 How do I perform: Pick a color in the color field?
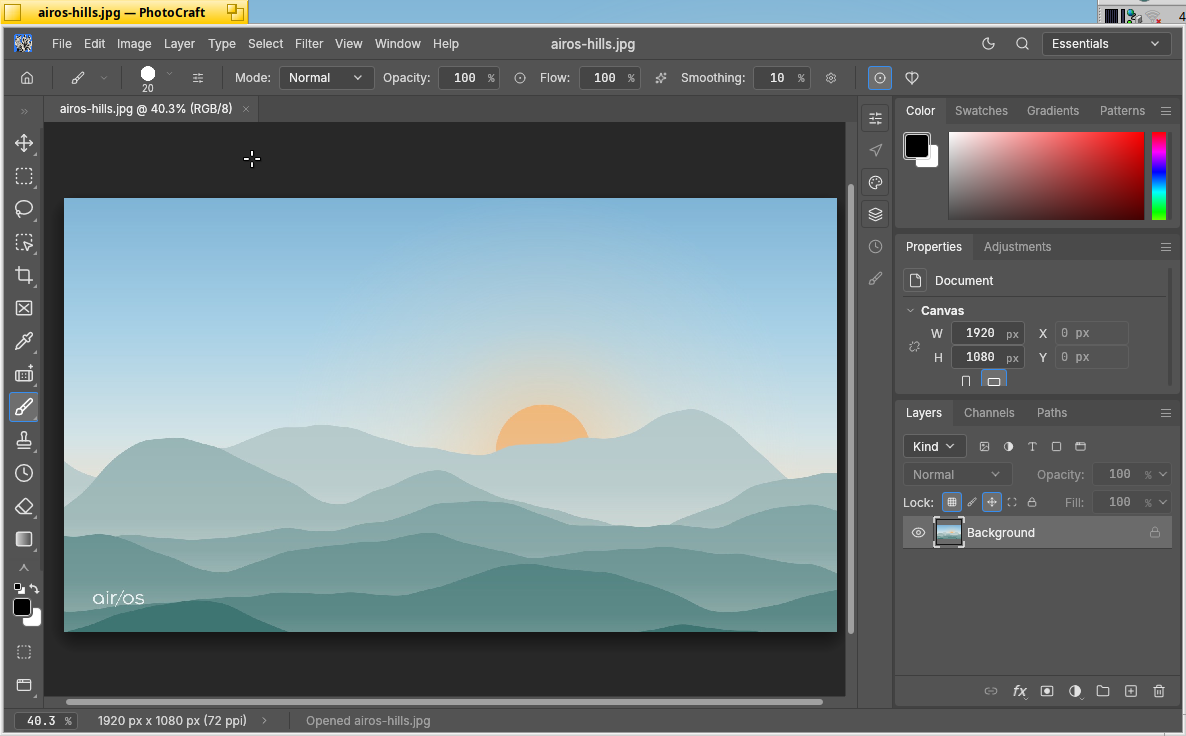pyautogui.click(x=1047, y=175)
